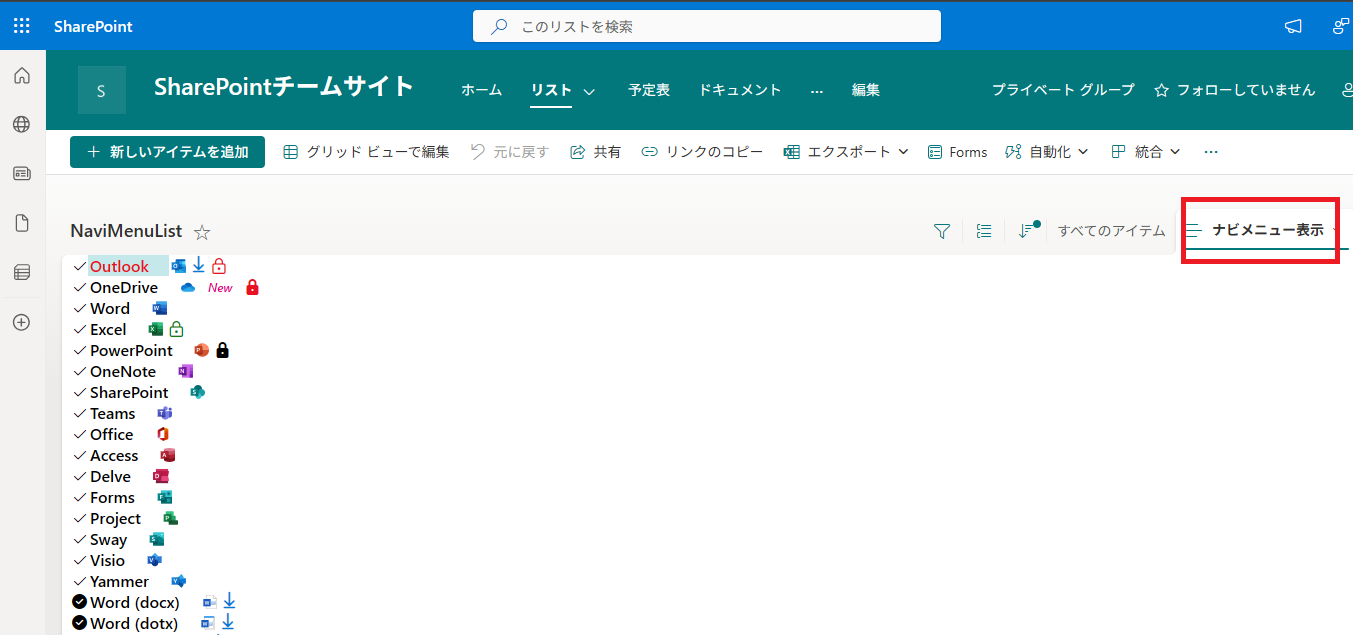1353x635 pixels.
Task: Toggle the filled check circle beside Word (dotx)
Action: click(80, 623)
